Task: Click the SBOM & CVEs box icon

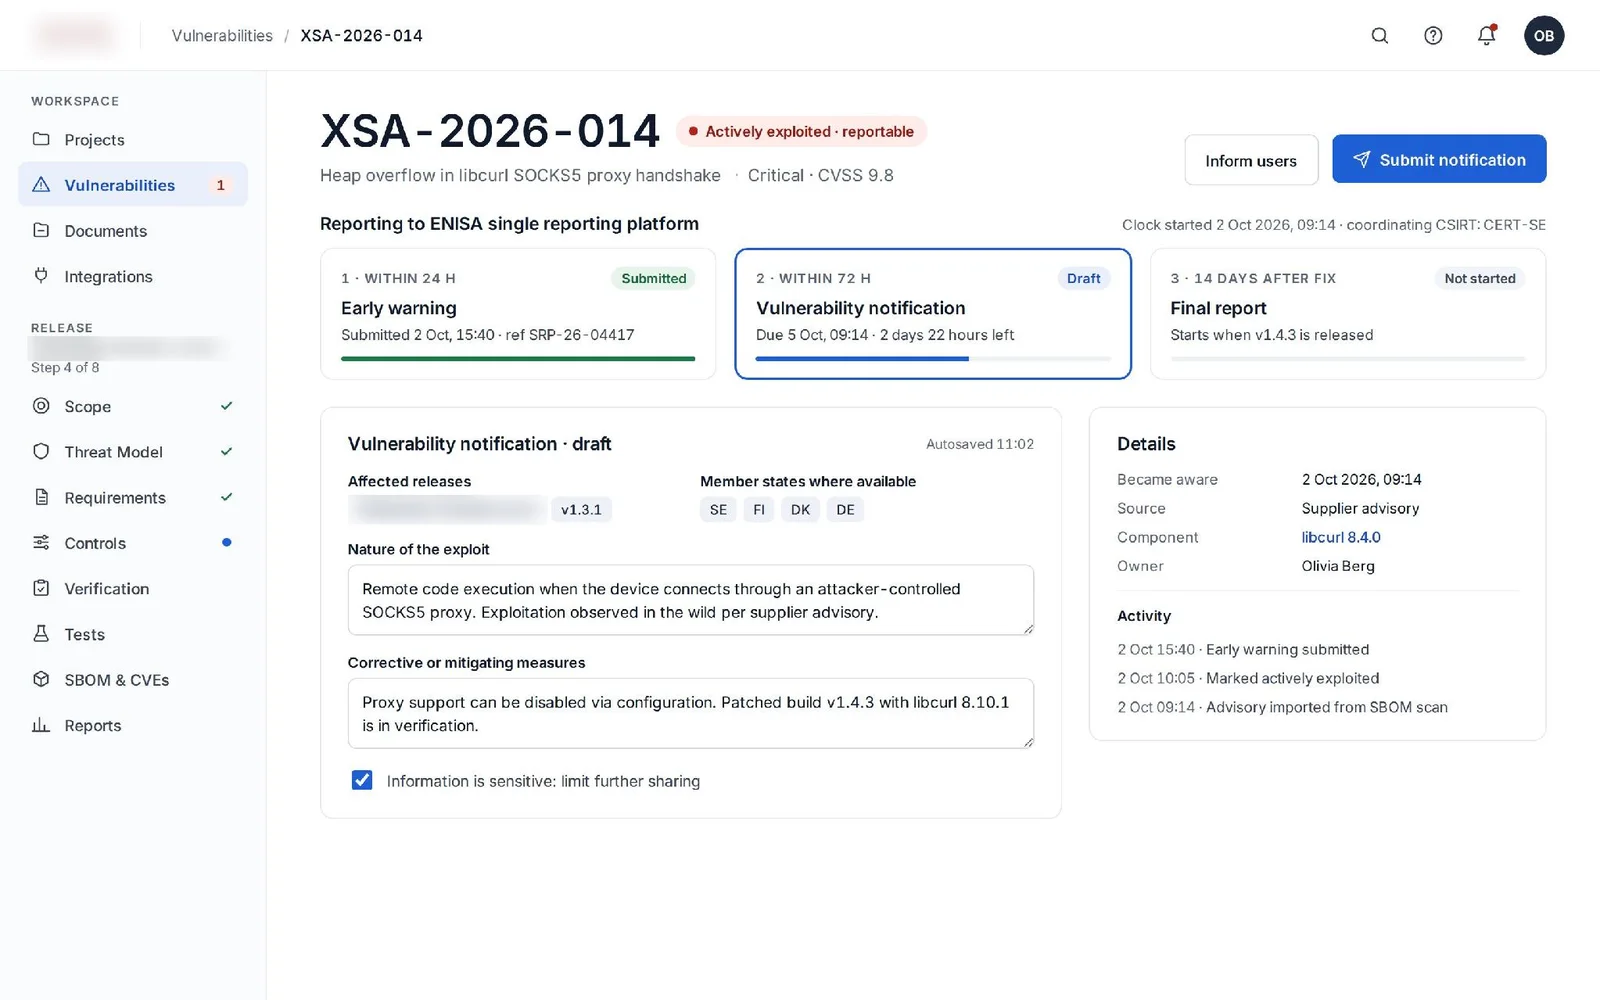Action: pos(41,679)
